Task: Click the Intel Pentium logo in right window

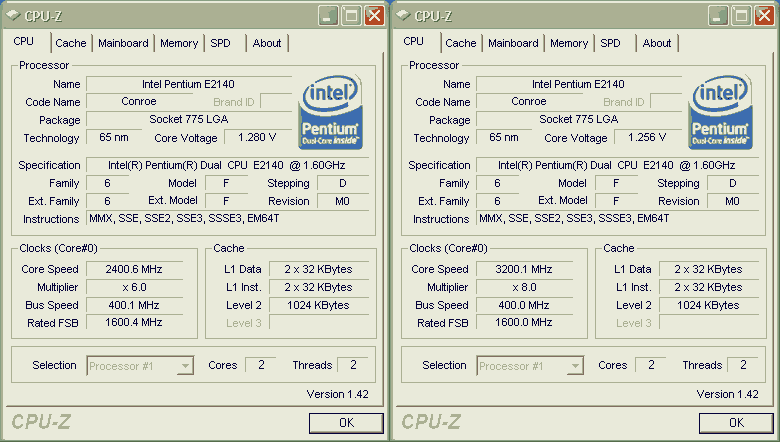Action: (x=720, y=112)
